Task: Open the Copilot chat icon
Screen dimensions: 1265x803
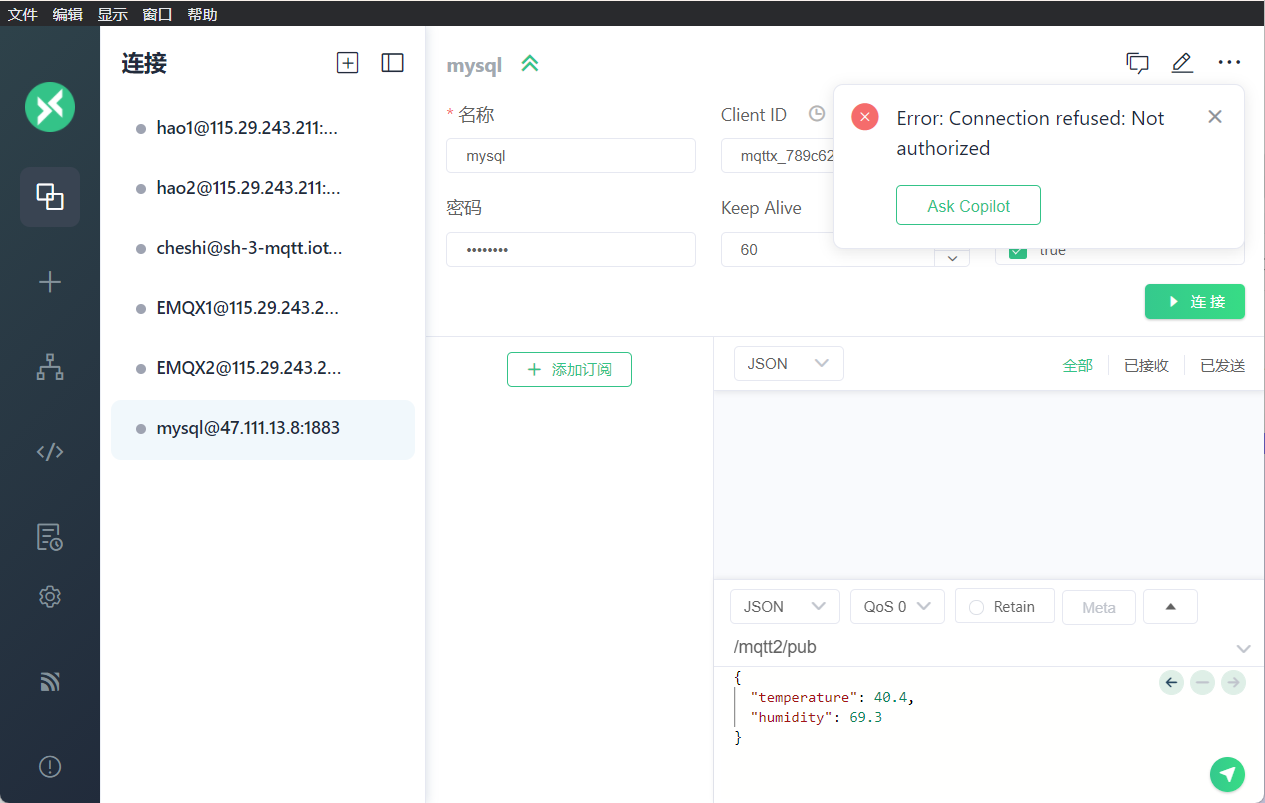Action: (x=1137, y=63)
